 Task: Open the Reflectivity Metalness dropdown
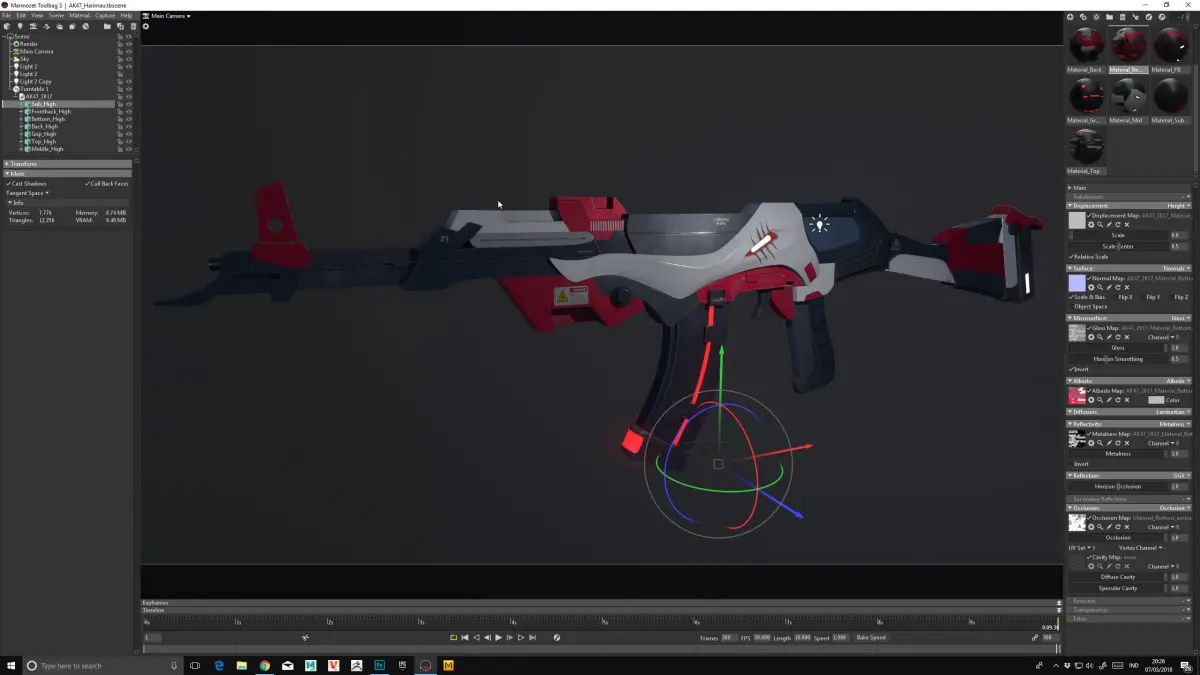click(1174, 424)
